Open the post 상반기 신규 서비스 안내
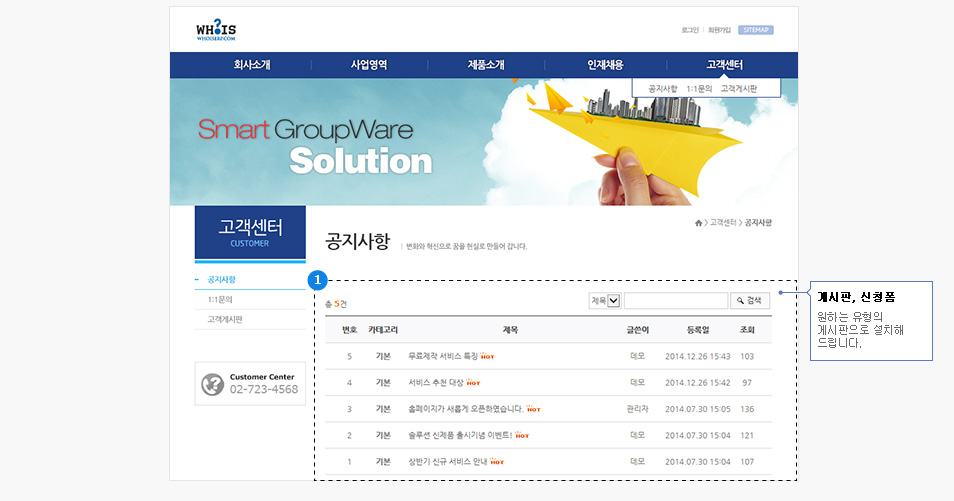Viewport: 954px width, 501px height. click(x=447, y=462)
